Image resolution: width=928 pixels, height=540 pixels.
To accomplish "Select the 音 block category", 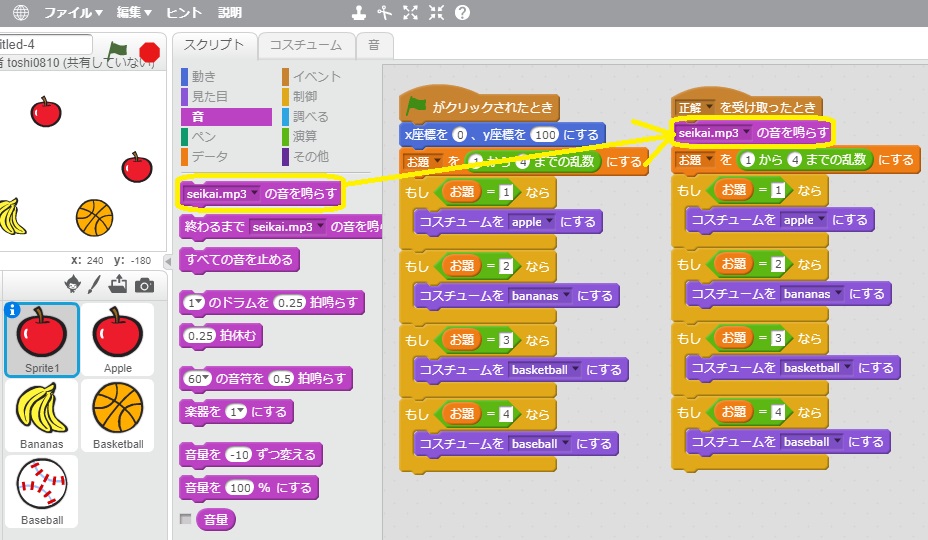I will (x=226, y=117).
